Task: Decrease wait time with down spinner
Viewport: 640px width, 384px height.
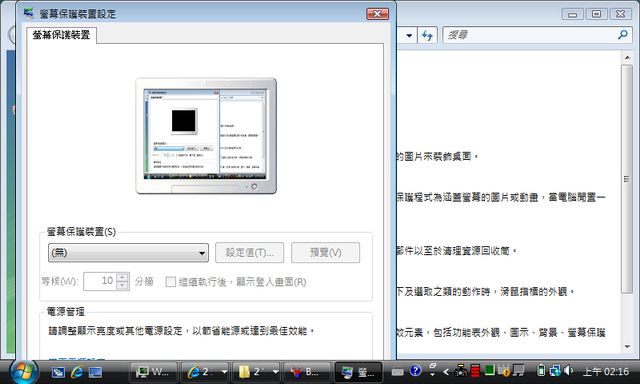Action: pyautogui.click(x=122, y=286)
